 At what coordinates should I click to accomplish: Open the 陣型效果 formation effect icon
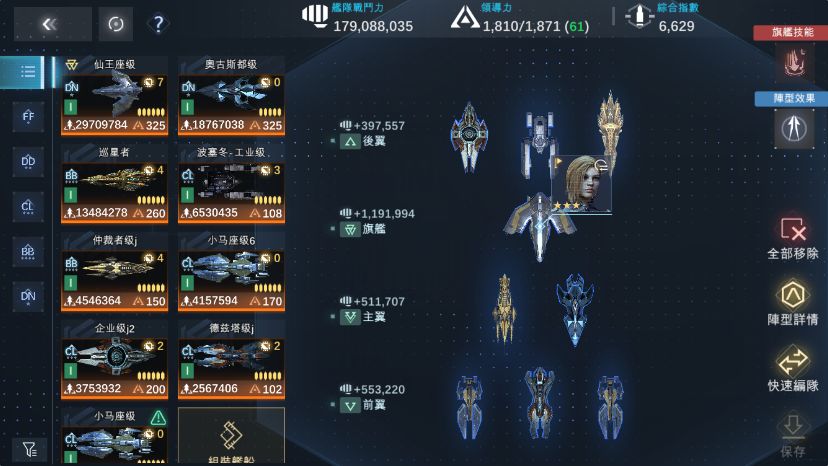(x=794, y=128)
